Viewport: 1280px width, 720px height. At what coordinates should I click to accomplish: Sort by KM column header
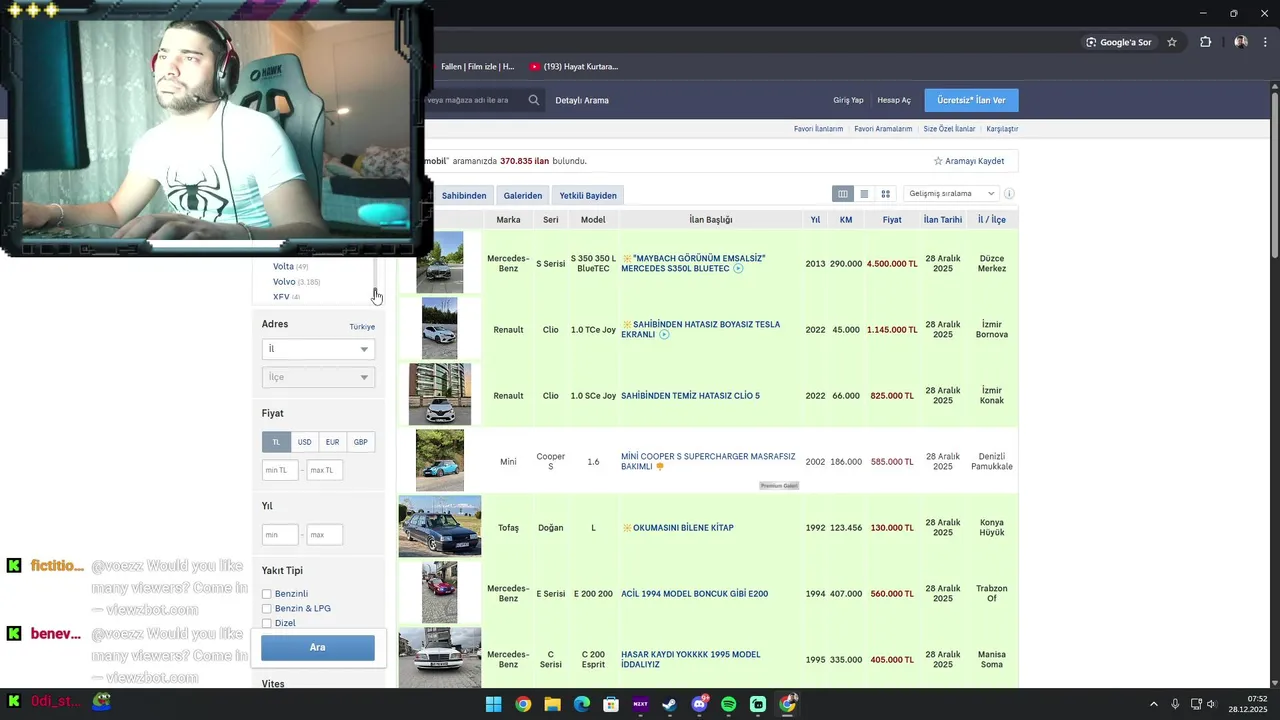(x=846, y=220)
